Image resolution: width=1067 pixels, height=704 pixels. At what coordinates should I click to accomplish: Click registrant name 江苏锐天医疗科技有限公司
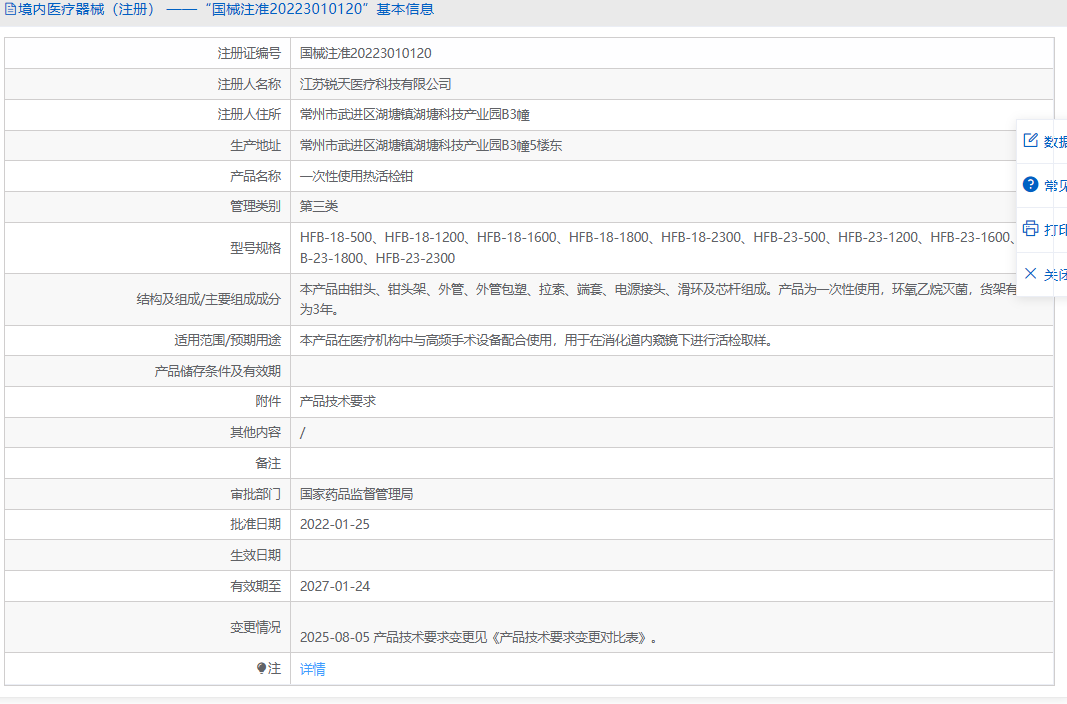[x=376, y=84]
